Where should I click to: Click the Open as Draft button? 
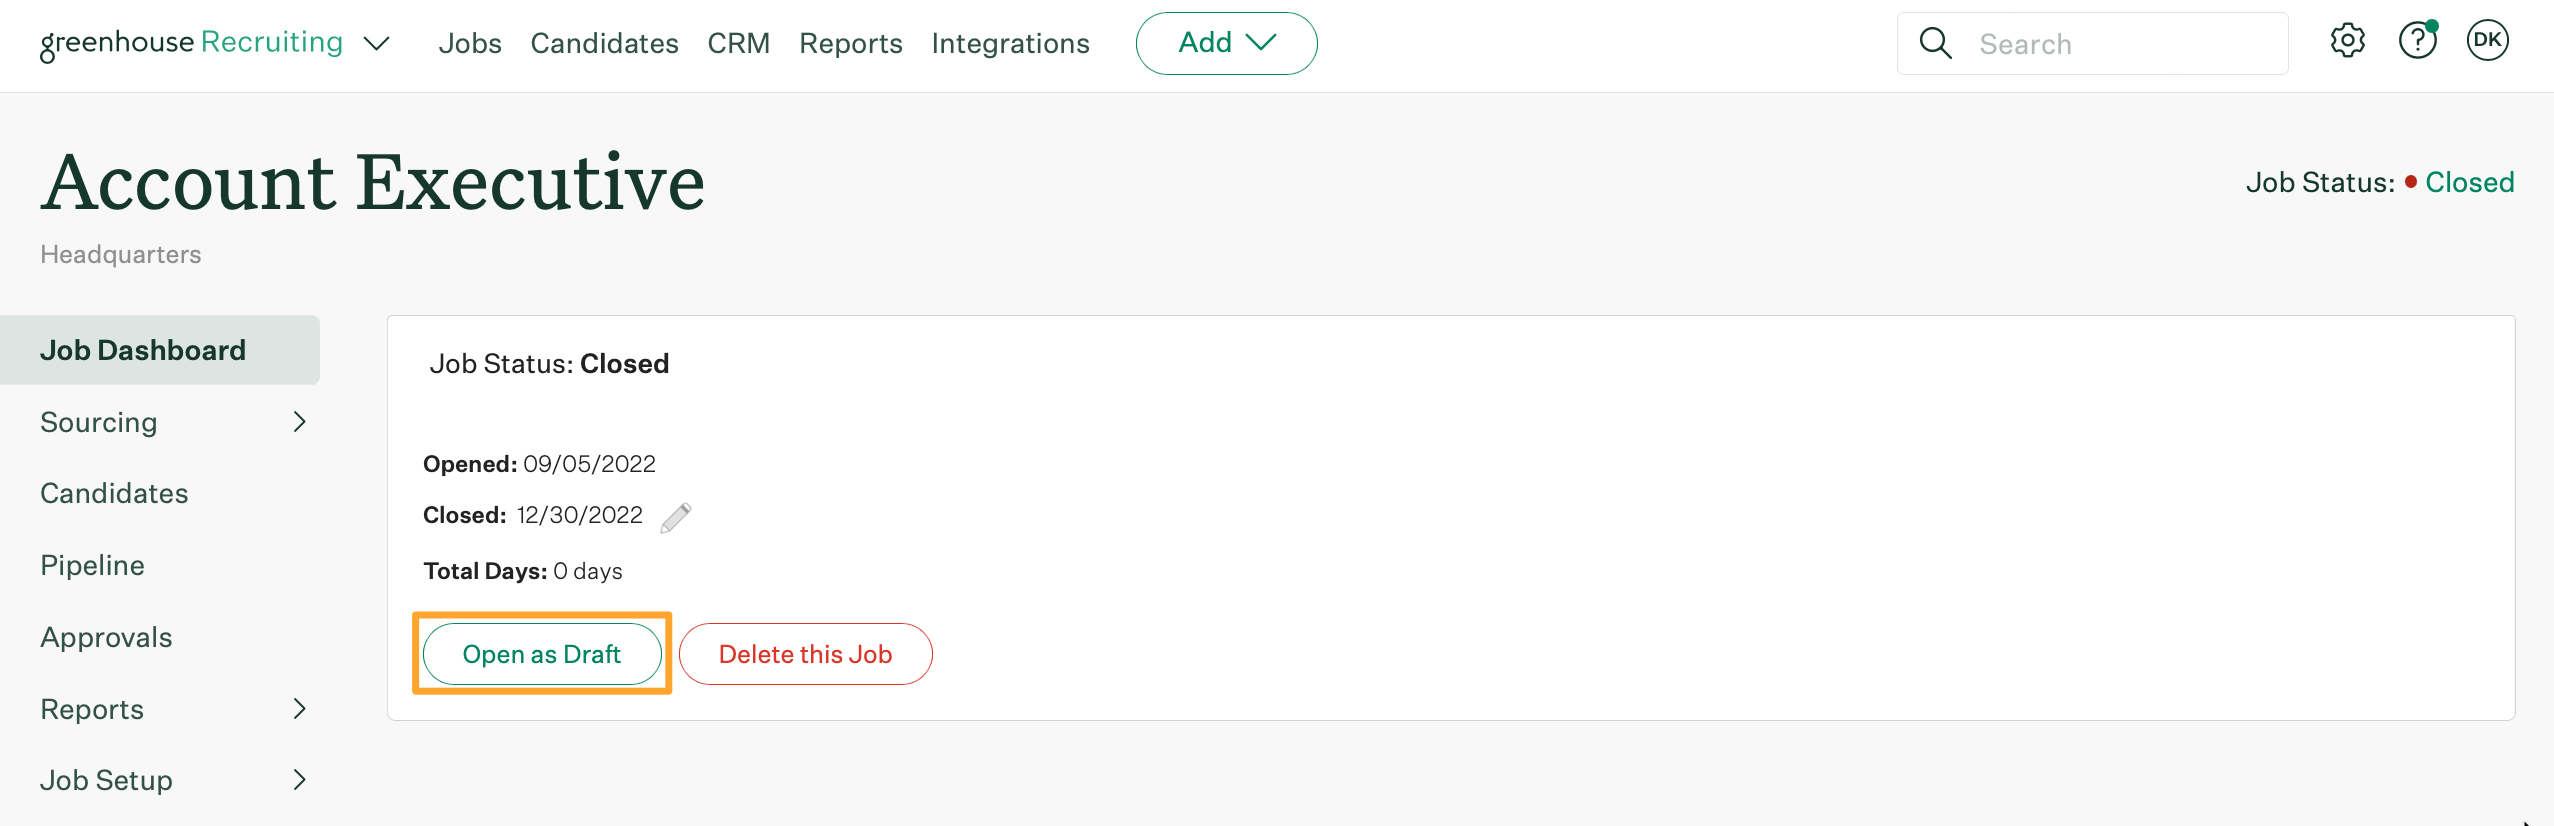pyautogui.click(x=541, y=653)
